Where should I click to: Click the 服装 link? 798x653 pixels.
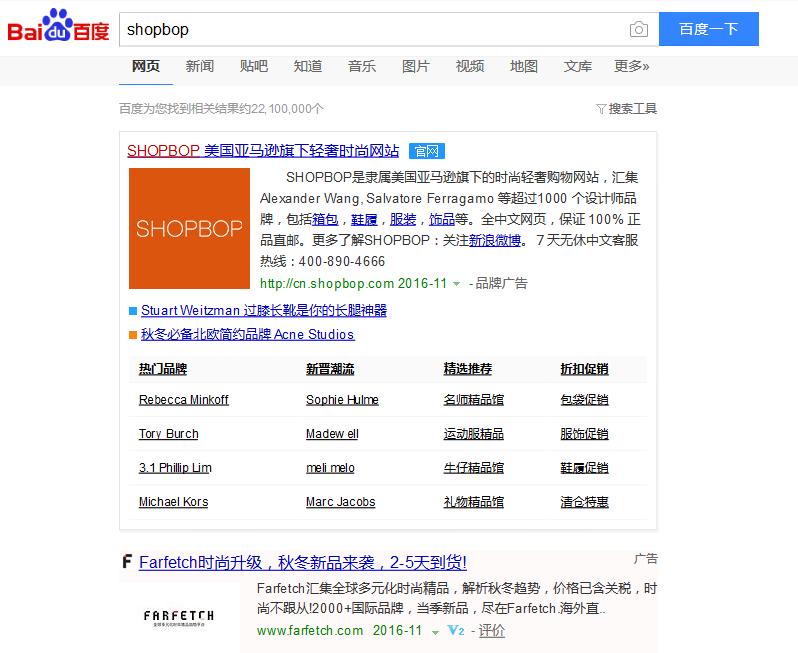pyautogui.click(x=403, y=219)
